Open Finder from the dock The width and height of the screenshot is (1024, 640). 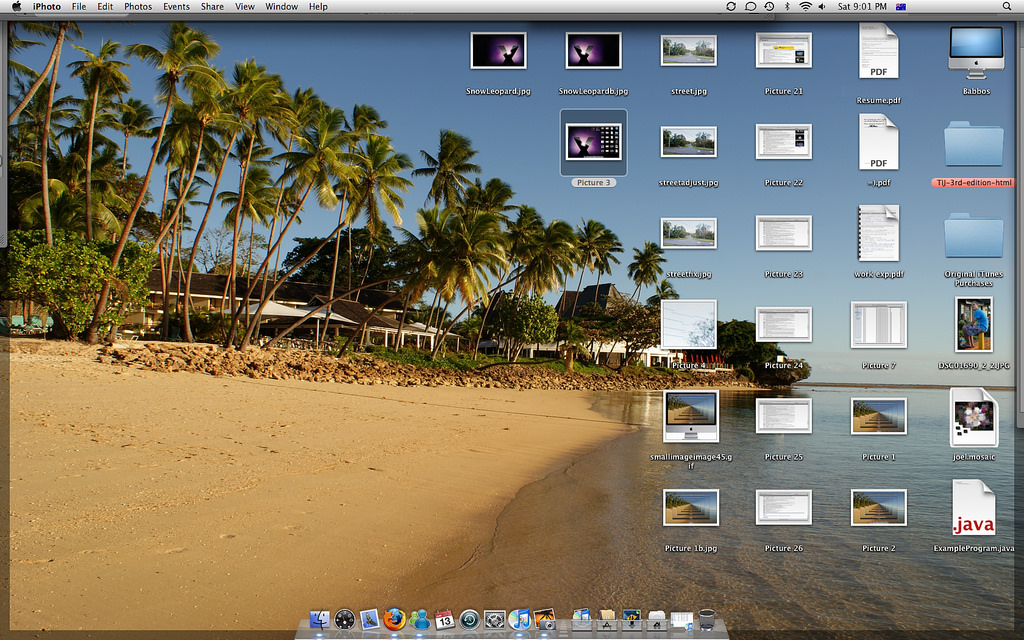tap(320, 620)
